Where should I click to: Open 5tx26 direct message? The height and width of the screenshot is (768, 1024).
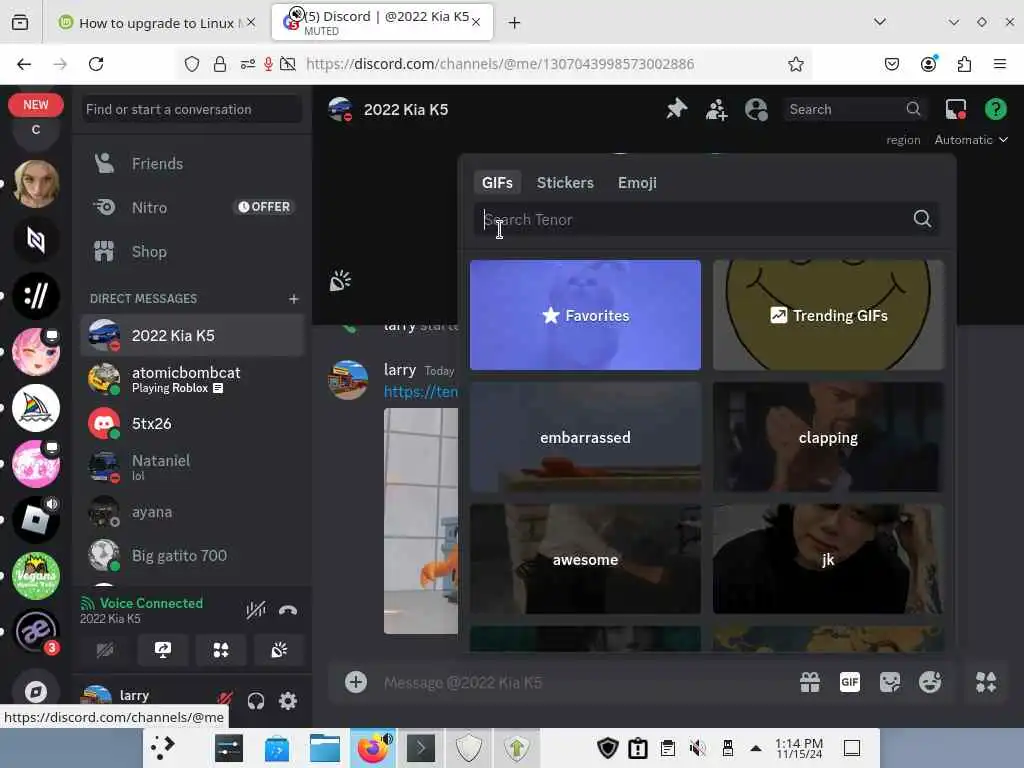point(193,423)
